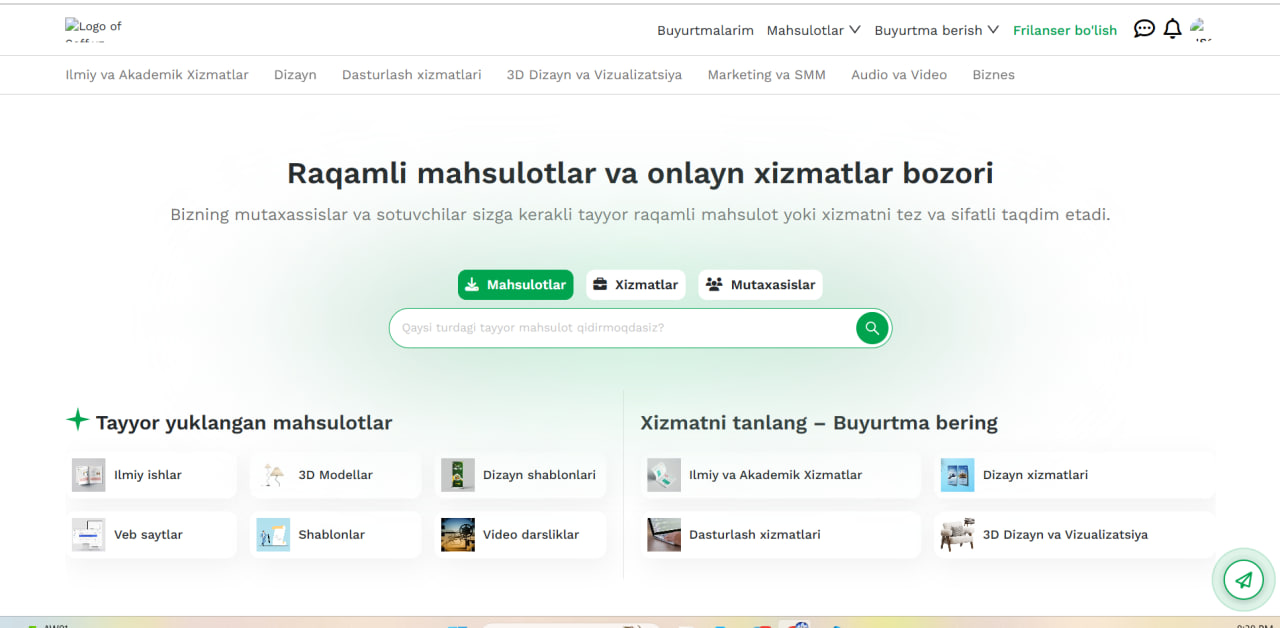Click the Frilanser bo'lish link
The width and height of the screenshot is (1280, 628).
pos(1064,30)
